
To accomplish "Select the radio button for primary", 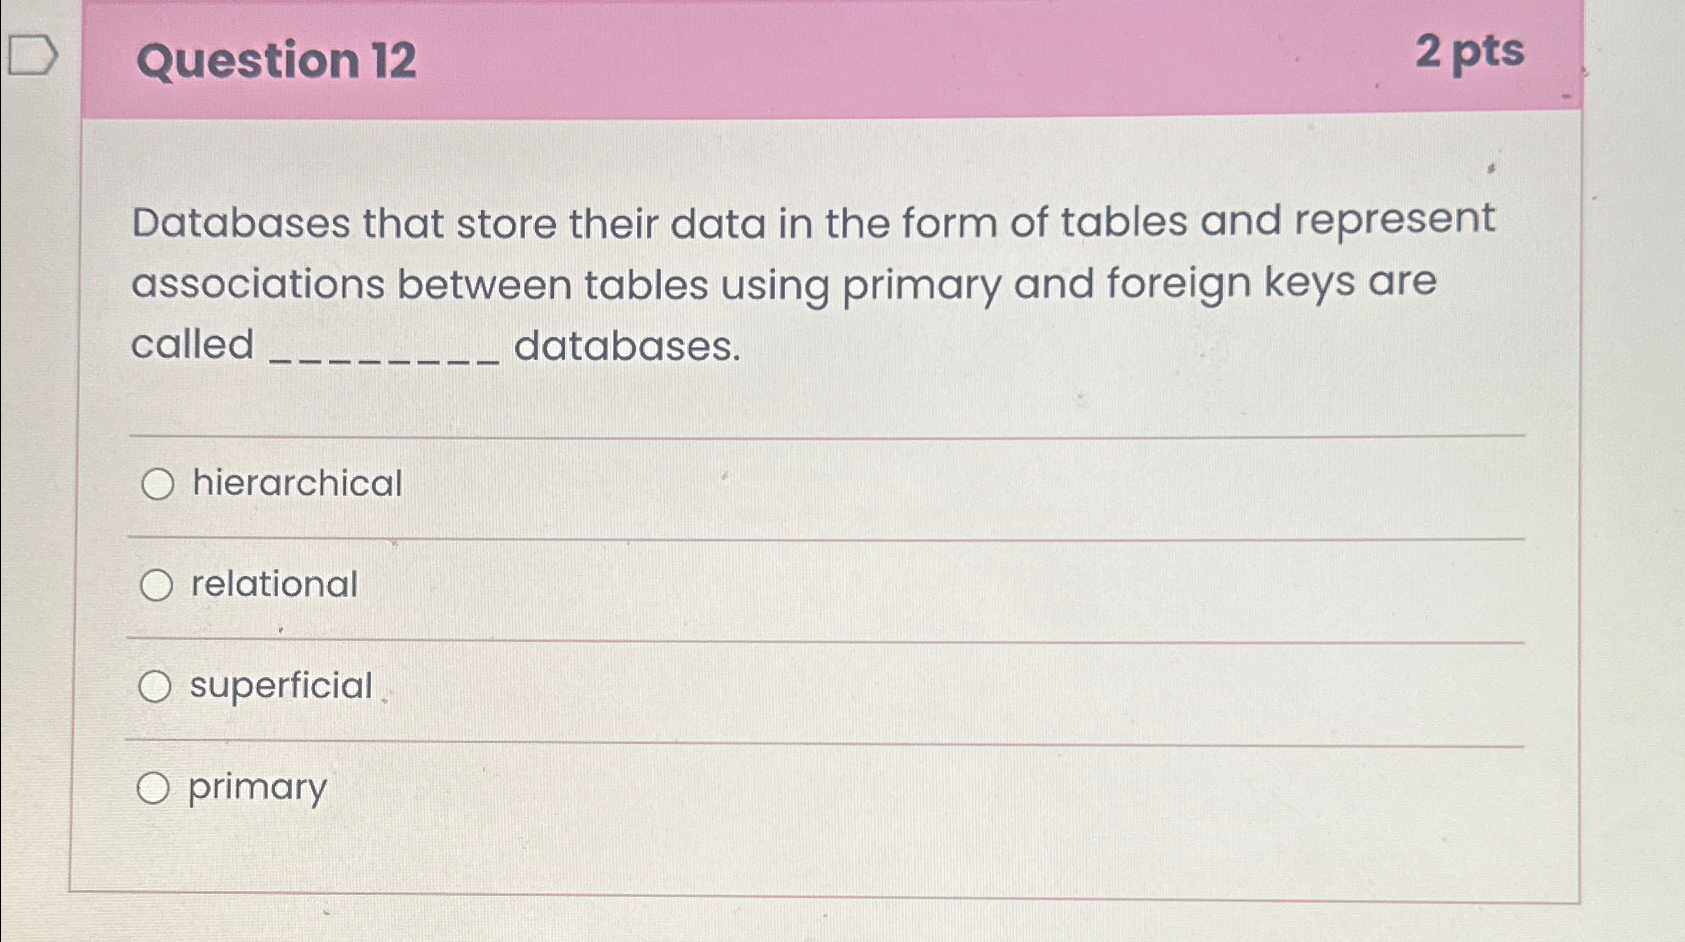I will 155,789.
